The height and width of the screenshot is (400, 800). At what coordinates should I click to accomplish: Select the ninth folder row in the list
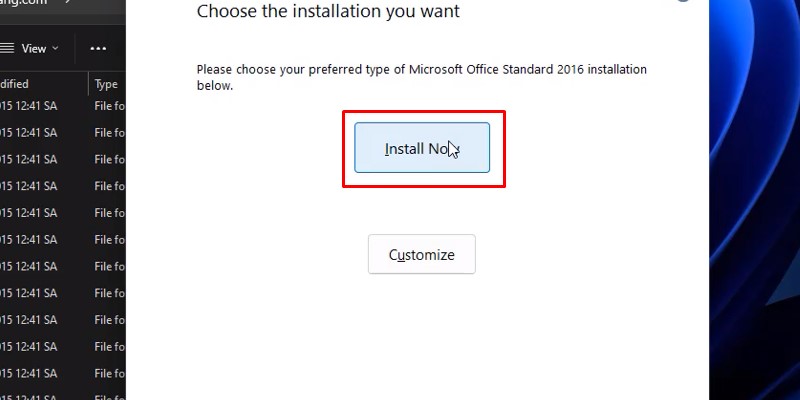[60, 320]
